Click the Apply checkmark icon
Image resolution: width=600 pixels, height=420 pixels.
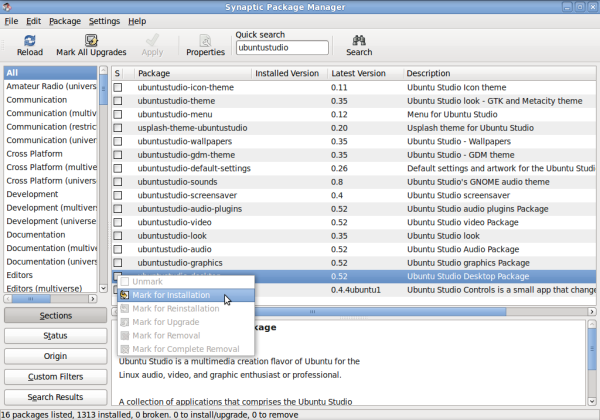pyautogui.click(x=152, y=40)
